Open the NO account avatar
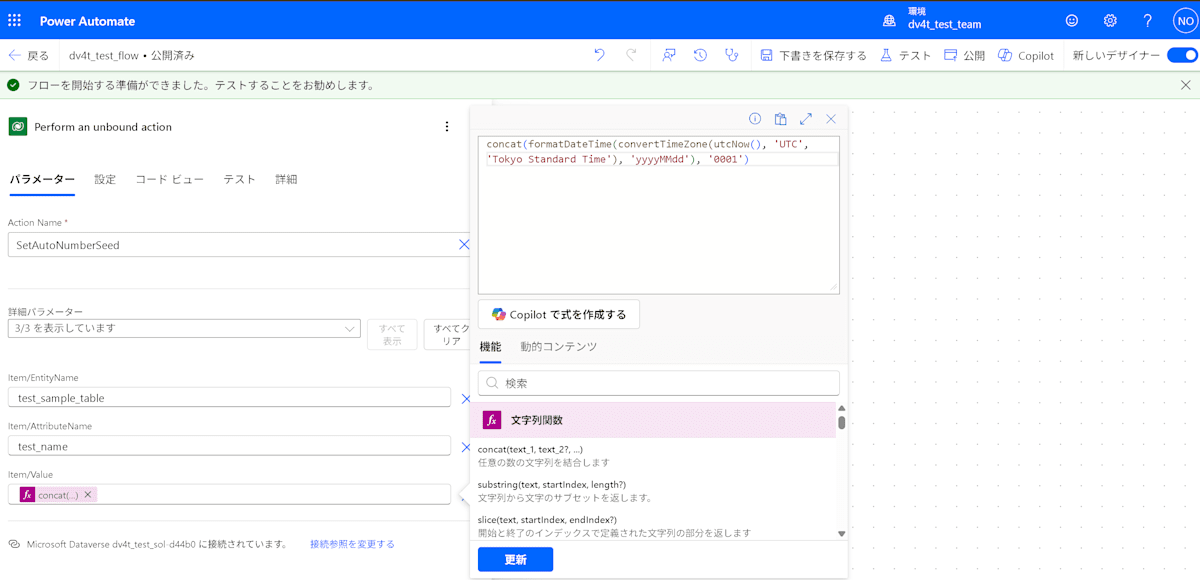This screenshot has height=580, width=1200. point(1184,20)
